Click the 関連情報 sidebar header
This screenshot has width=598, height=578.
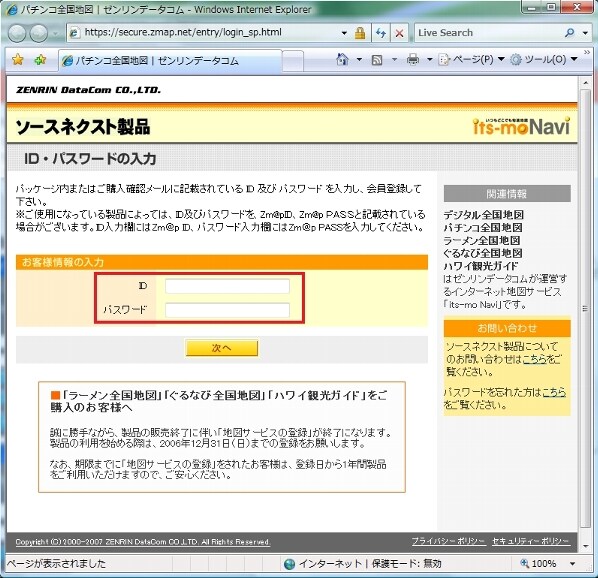(x=507, y=194)
